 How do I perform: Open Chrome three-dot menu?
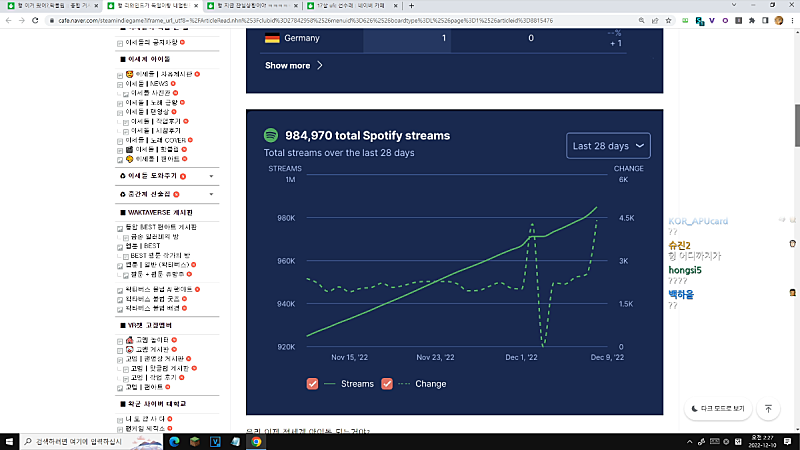point(792,20)
